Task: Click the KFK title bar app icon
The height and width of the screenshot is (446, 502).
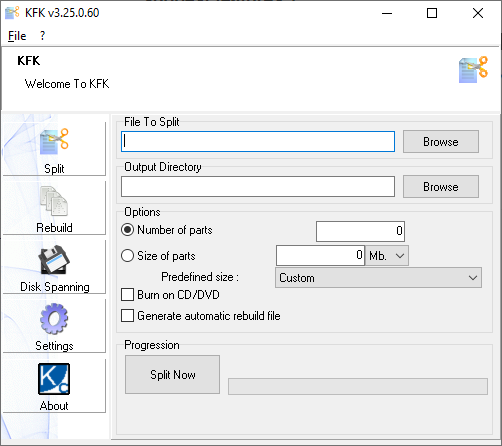Action: [x=12, y=13]
